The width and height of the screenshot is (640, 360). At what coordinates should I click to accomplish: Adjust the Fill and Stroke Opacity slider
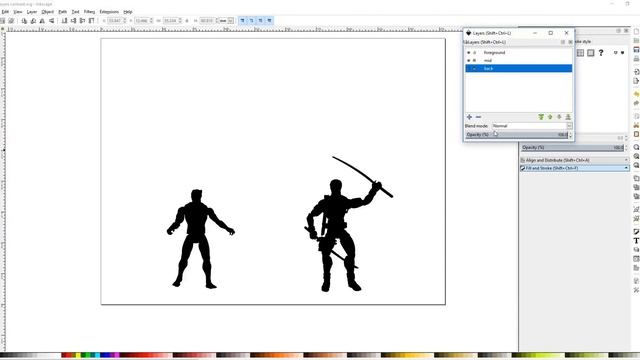(x=572, y=147)
